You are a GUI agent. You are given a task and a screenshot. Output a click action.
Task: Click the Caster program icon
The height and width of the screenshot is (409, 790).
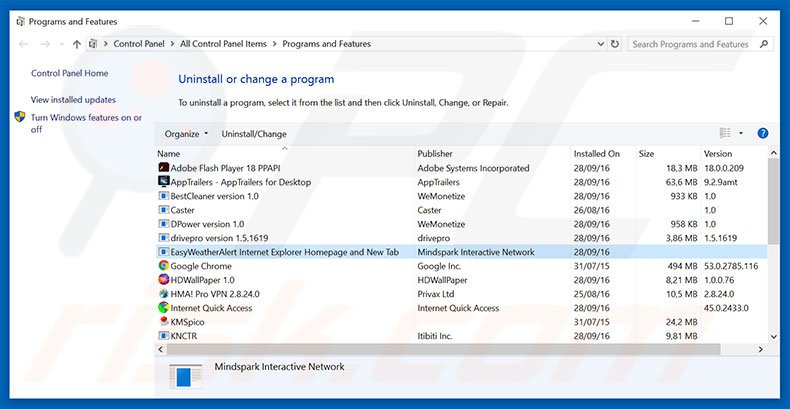pos(163,210)
